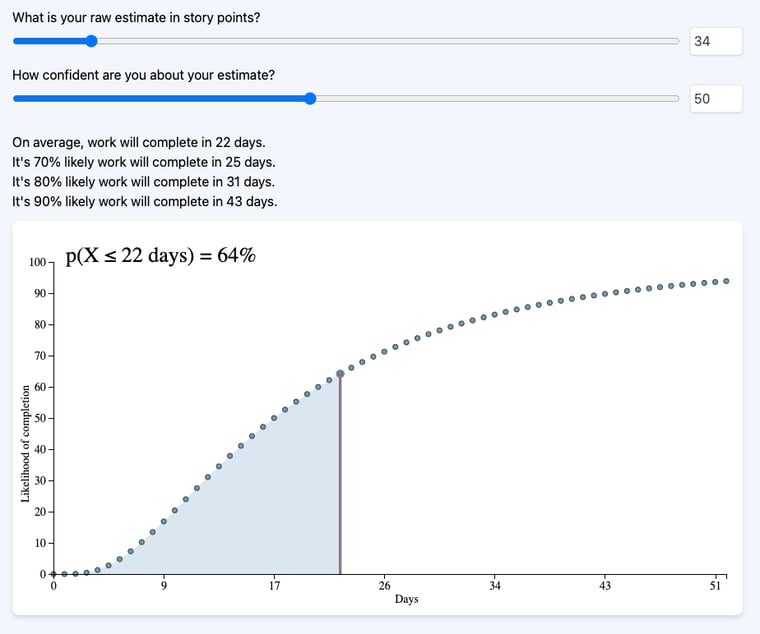The image size is (760, 634).
Task: Click the story points input showing 34
Action: (716, 41)
